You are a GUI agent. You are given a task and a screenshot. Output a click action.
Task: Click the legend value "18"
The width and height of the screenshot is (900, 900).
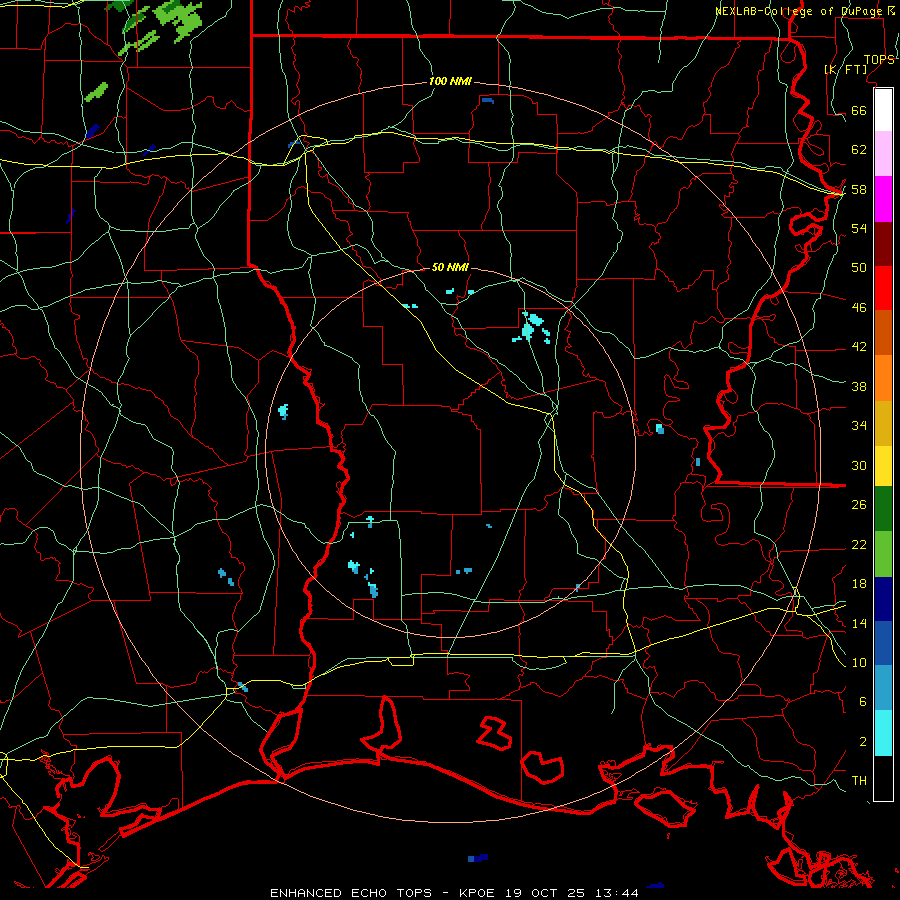pyautogui.click(x=859, y=584)
